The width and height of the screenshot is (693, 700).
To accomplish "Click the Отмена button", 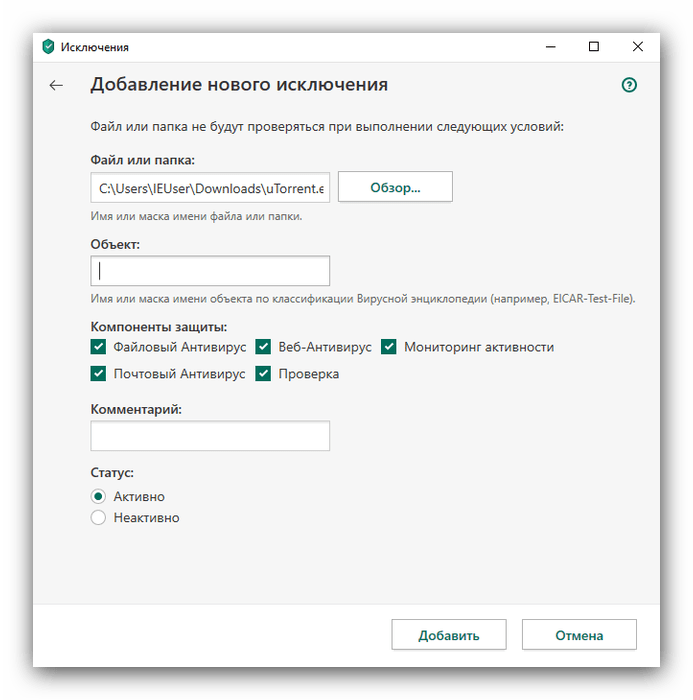I will click(579, 635).
